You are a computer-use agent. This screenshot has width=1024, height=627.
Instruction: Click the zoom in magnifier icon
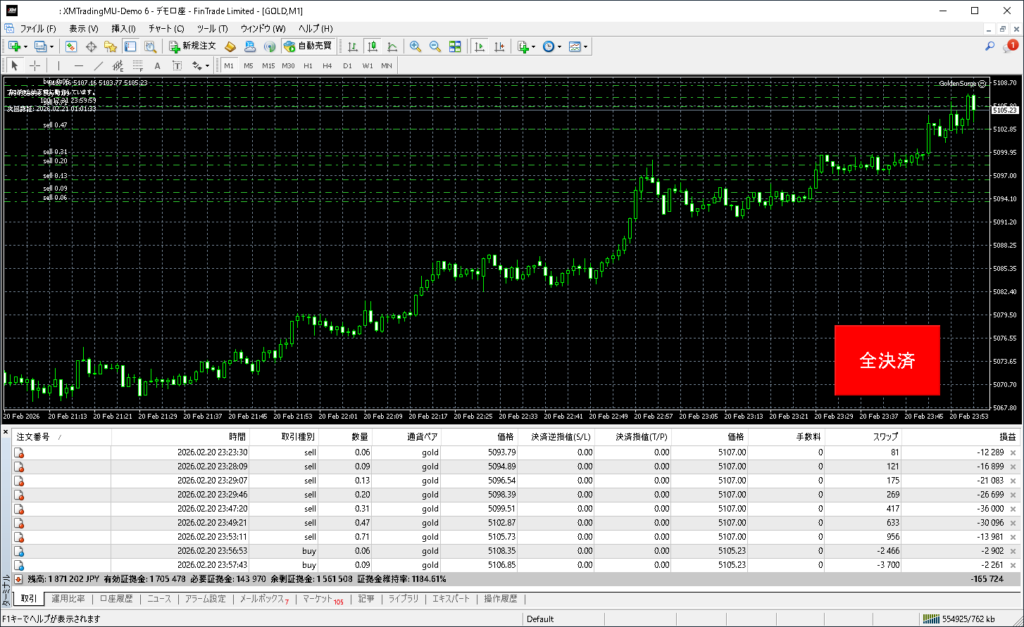point(416,46)
